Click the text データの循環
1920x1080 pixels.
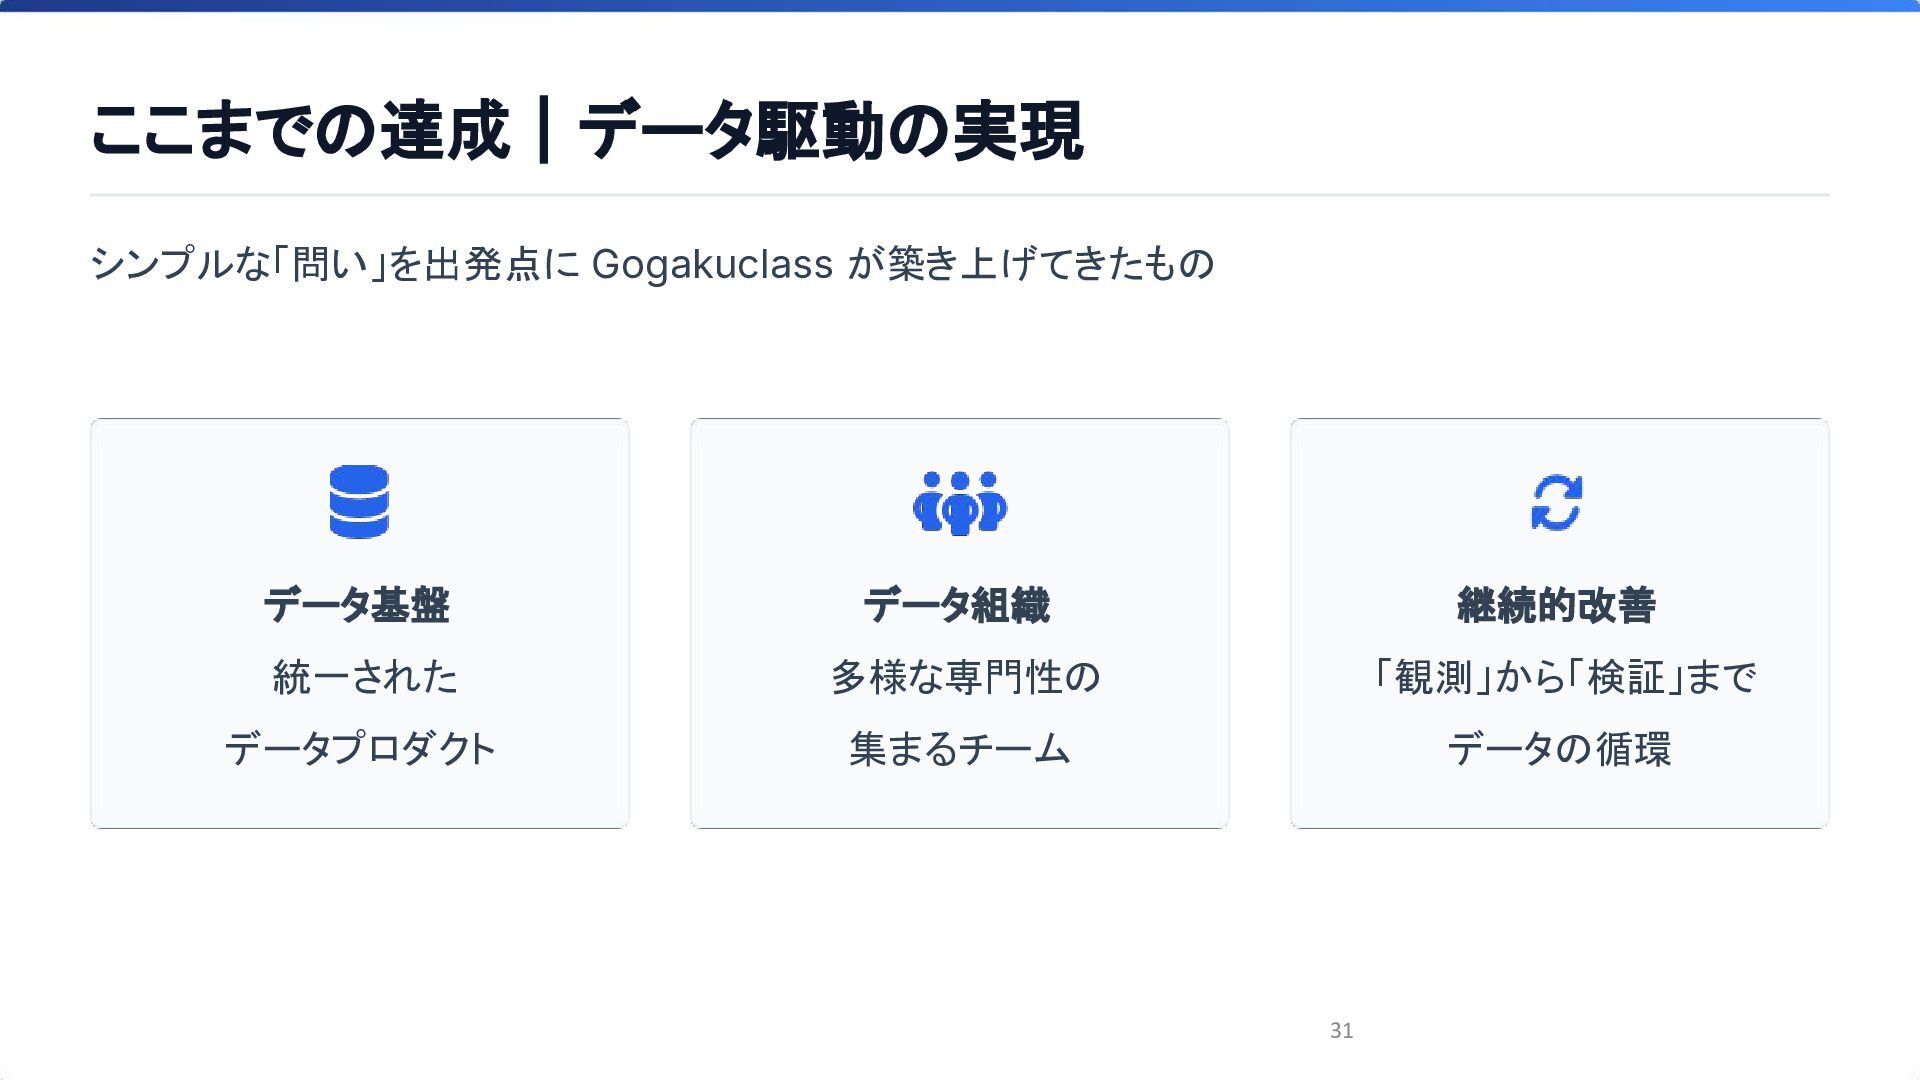(1559, 749)
